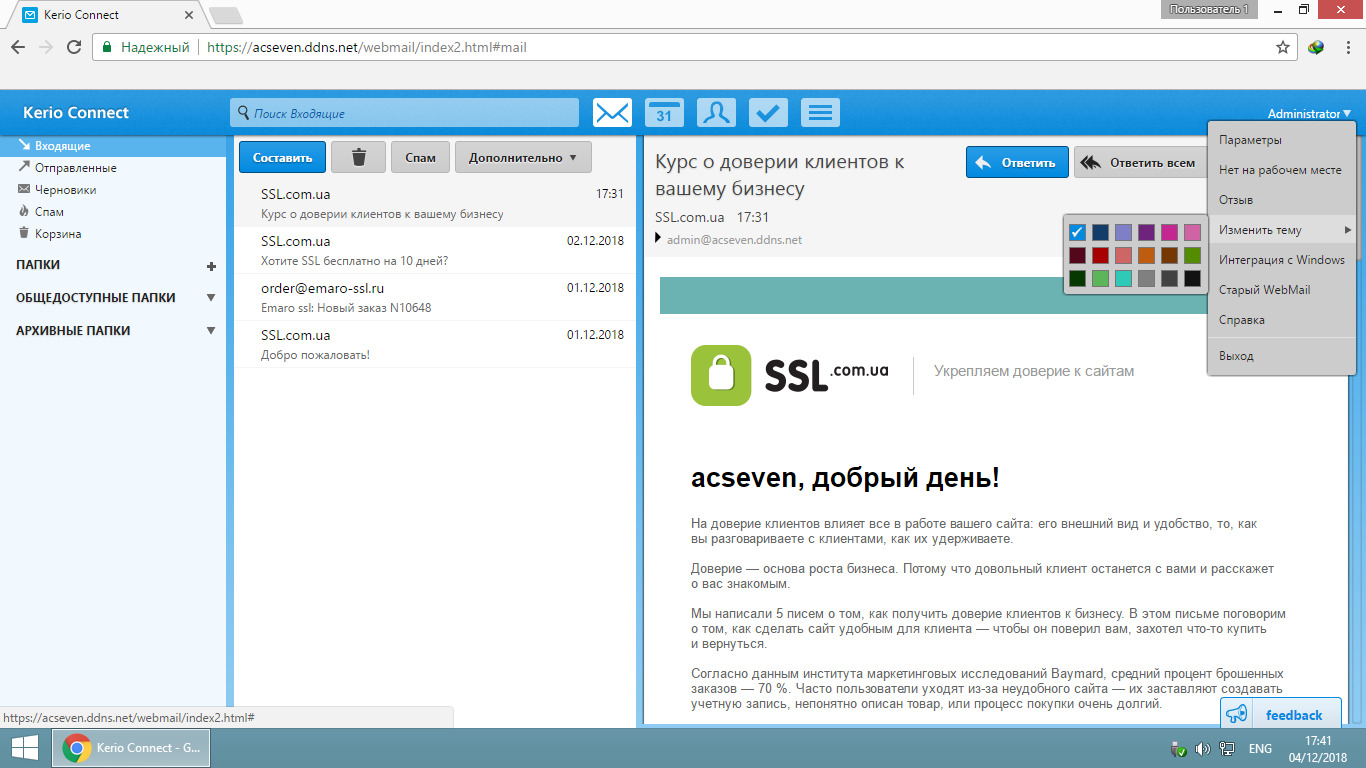Click the browser back arrow

coord(18,47)
